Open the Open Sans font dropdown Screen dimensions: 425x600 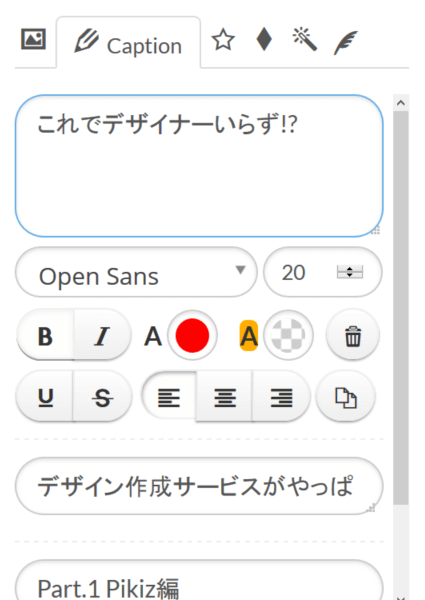136,272
